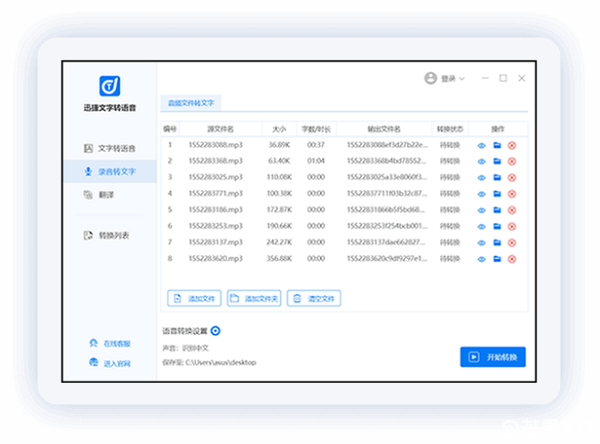Open the 在线客服 link
This screenshot has height=444, width=600.
(110, 343)
